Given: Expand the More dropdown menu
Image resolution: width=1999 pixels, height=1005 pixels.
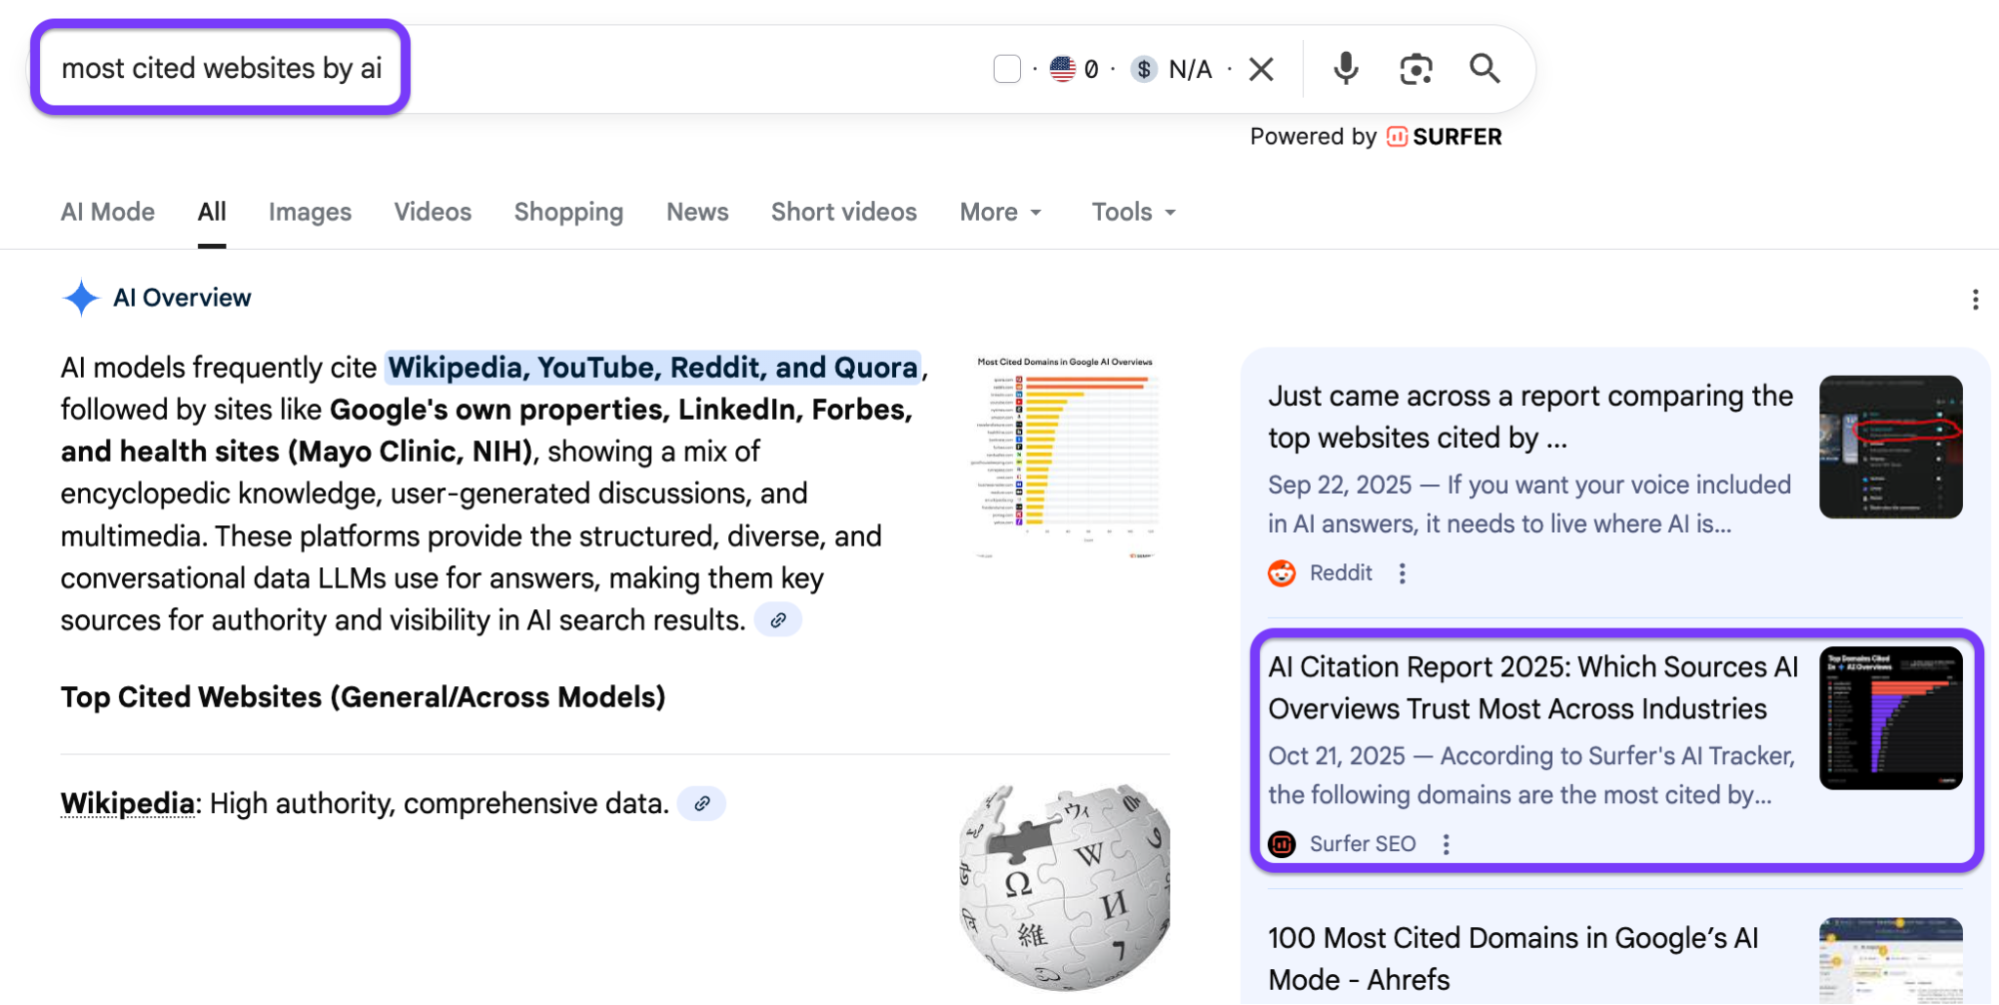Looking at the screenshot, I should [x=1000, y=212].
